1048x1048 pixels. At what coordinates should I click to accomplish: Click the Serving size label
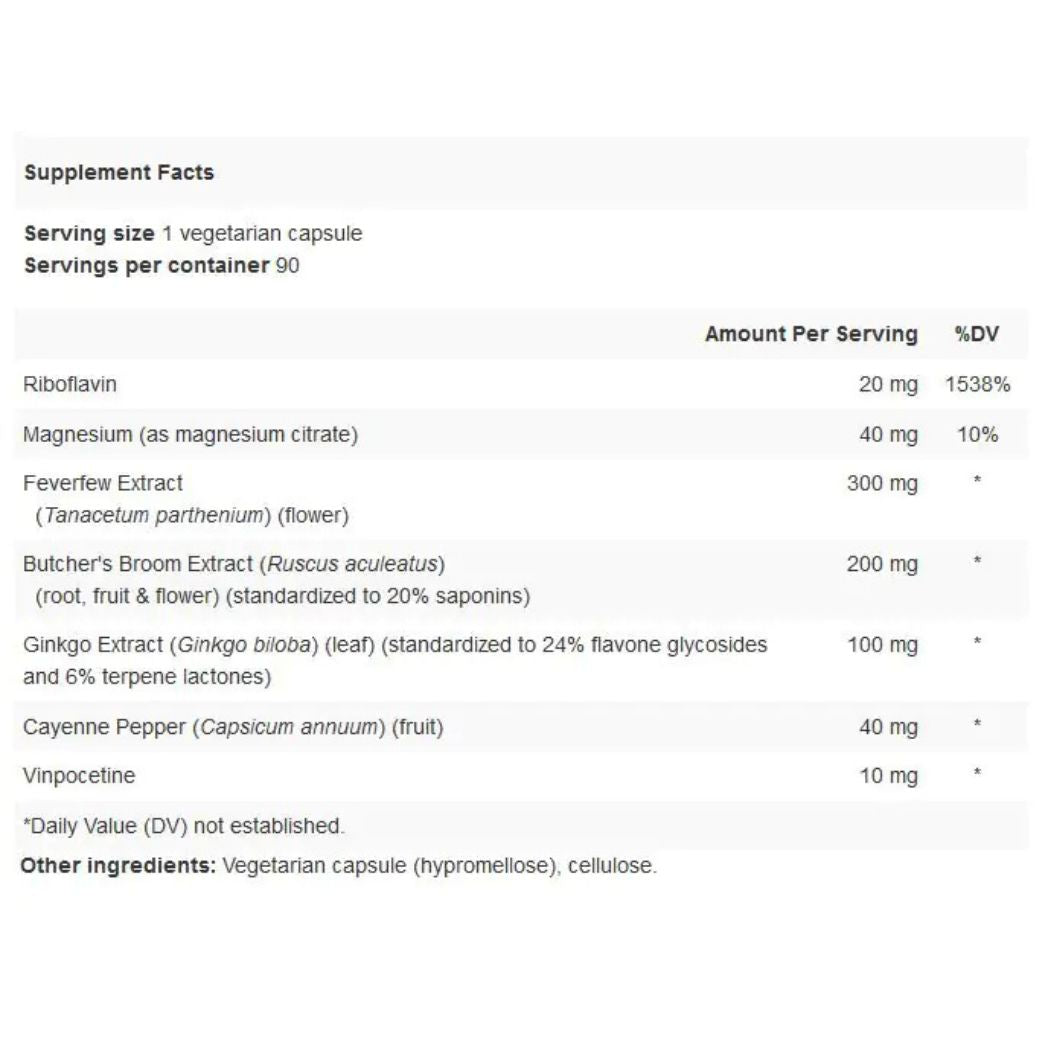[x=89, y=234]
